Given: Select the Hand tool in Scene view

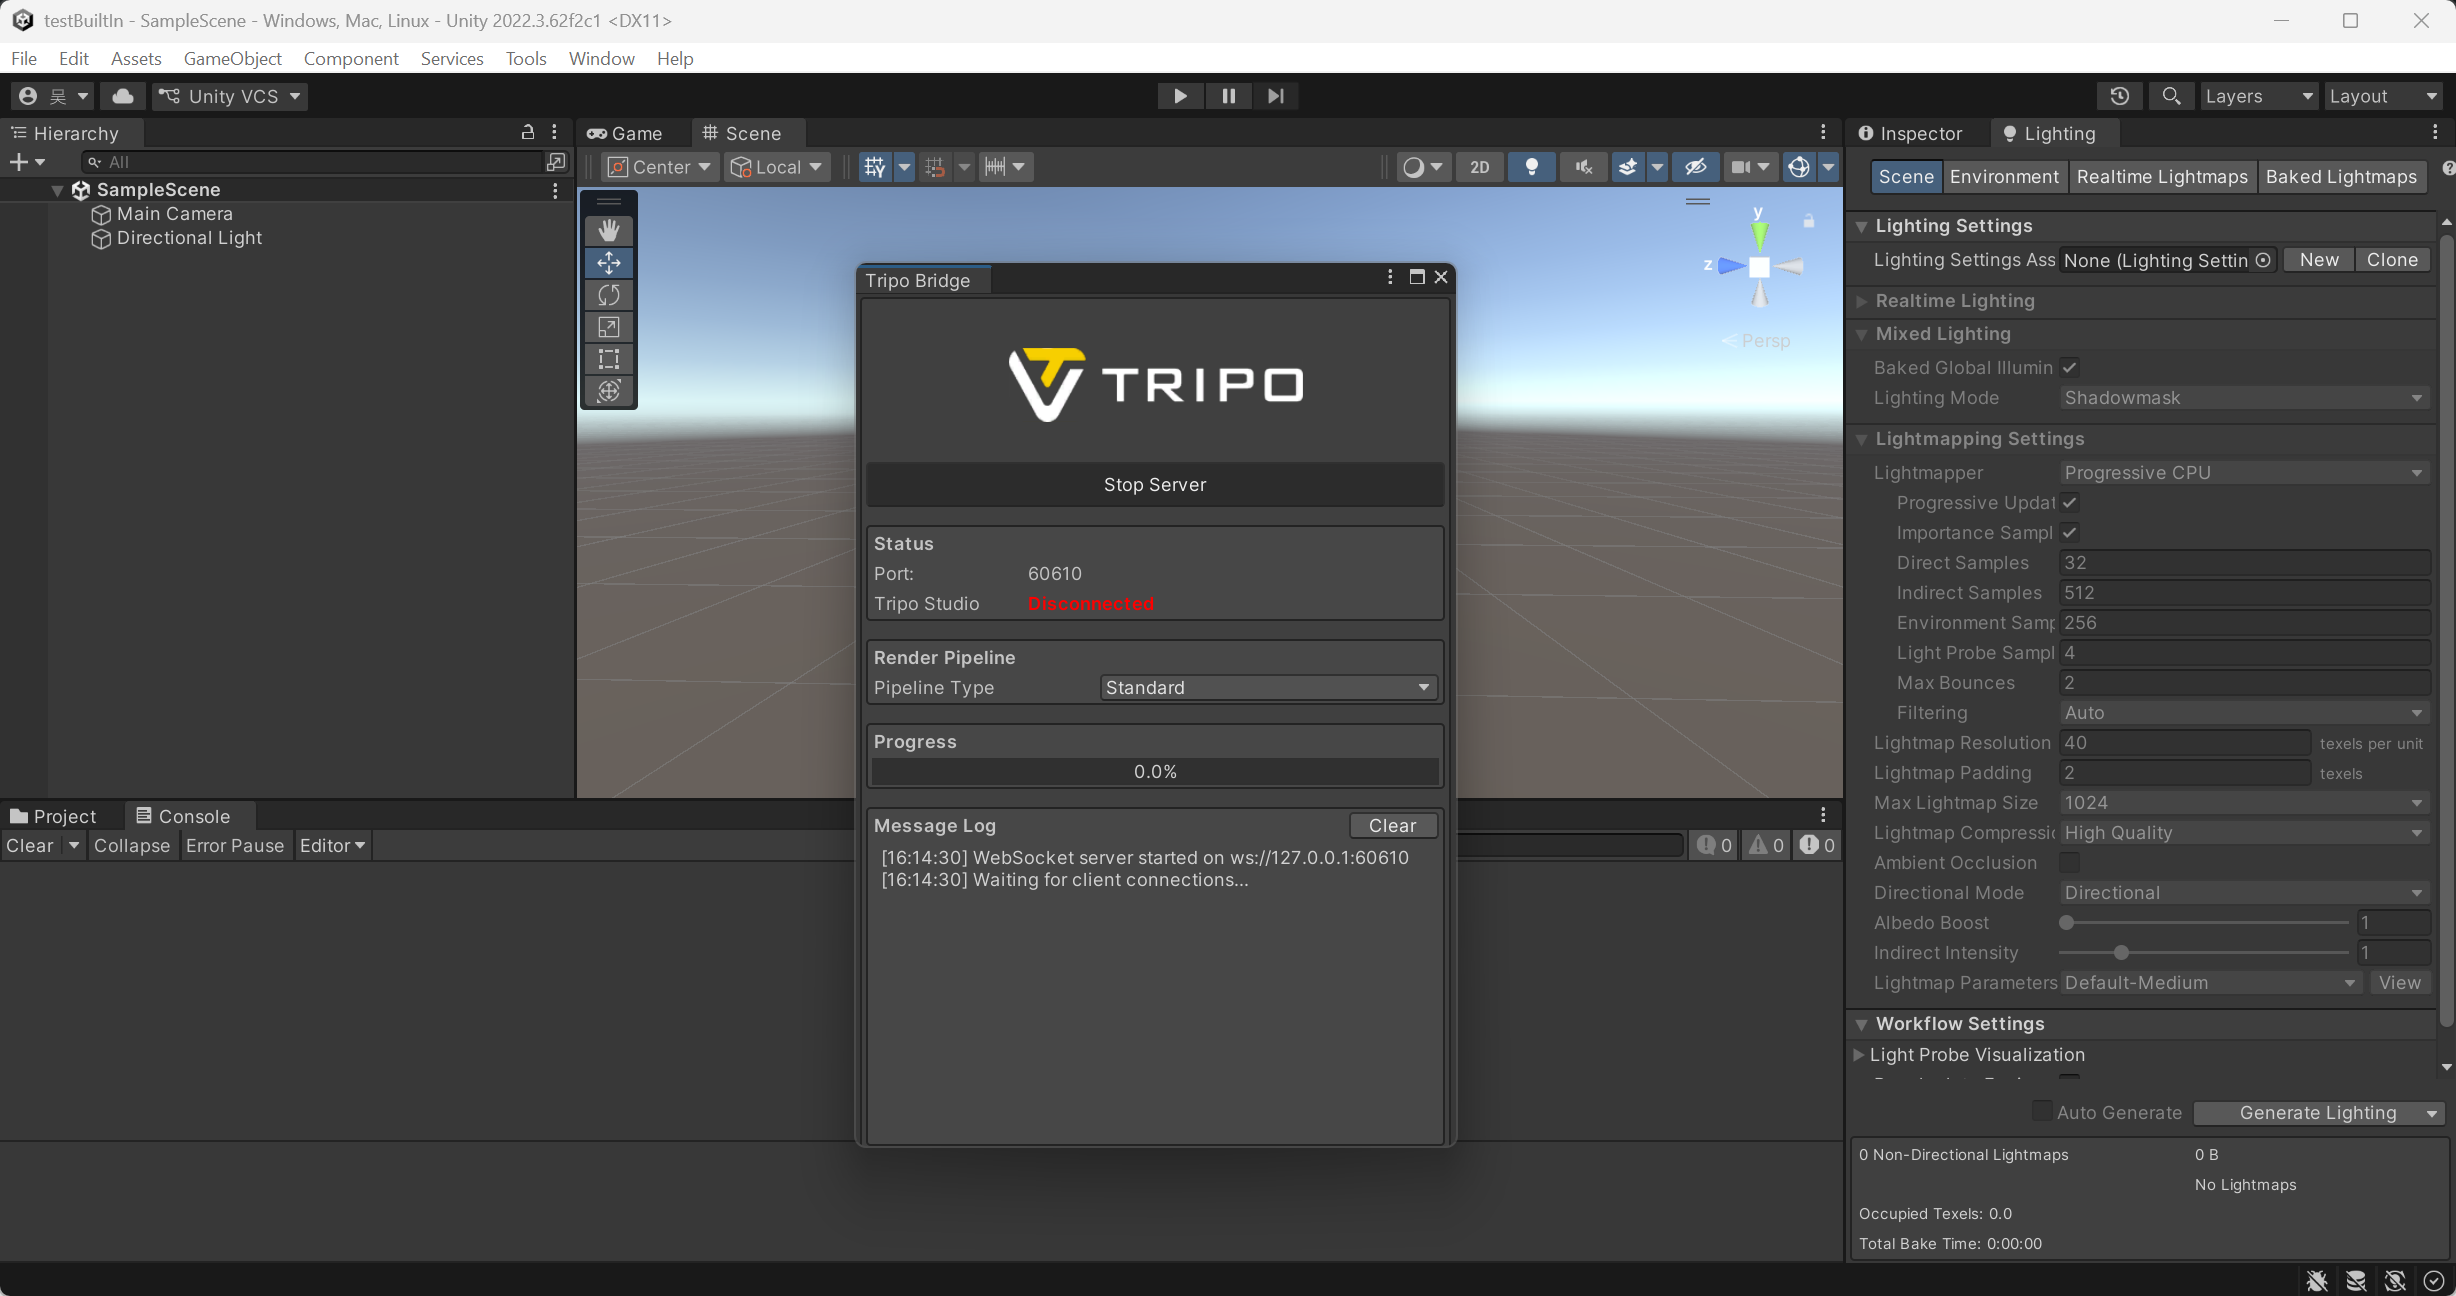Looking at the screenshot, I should (x=609, y=231).
